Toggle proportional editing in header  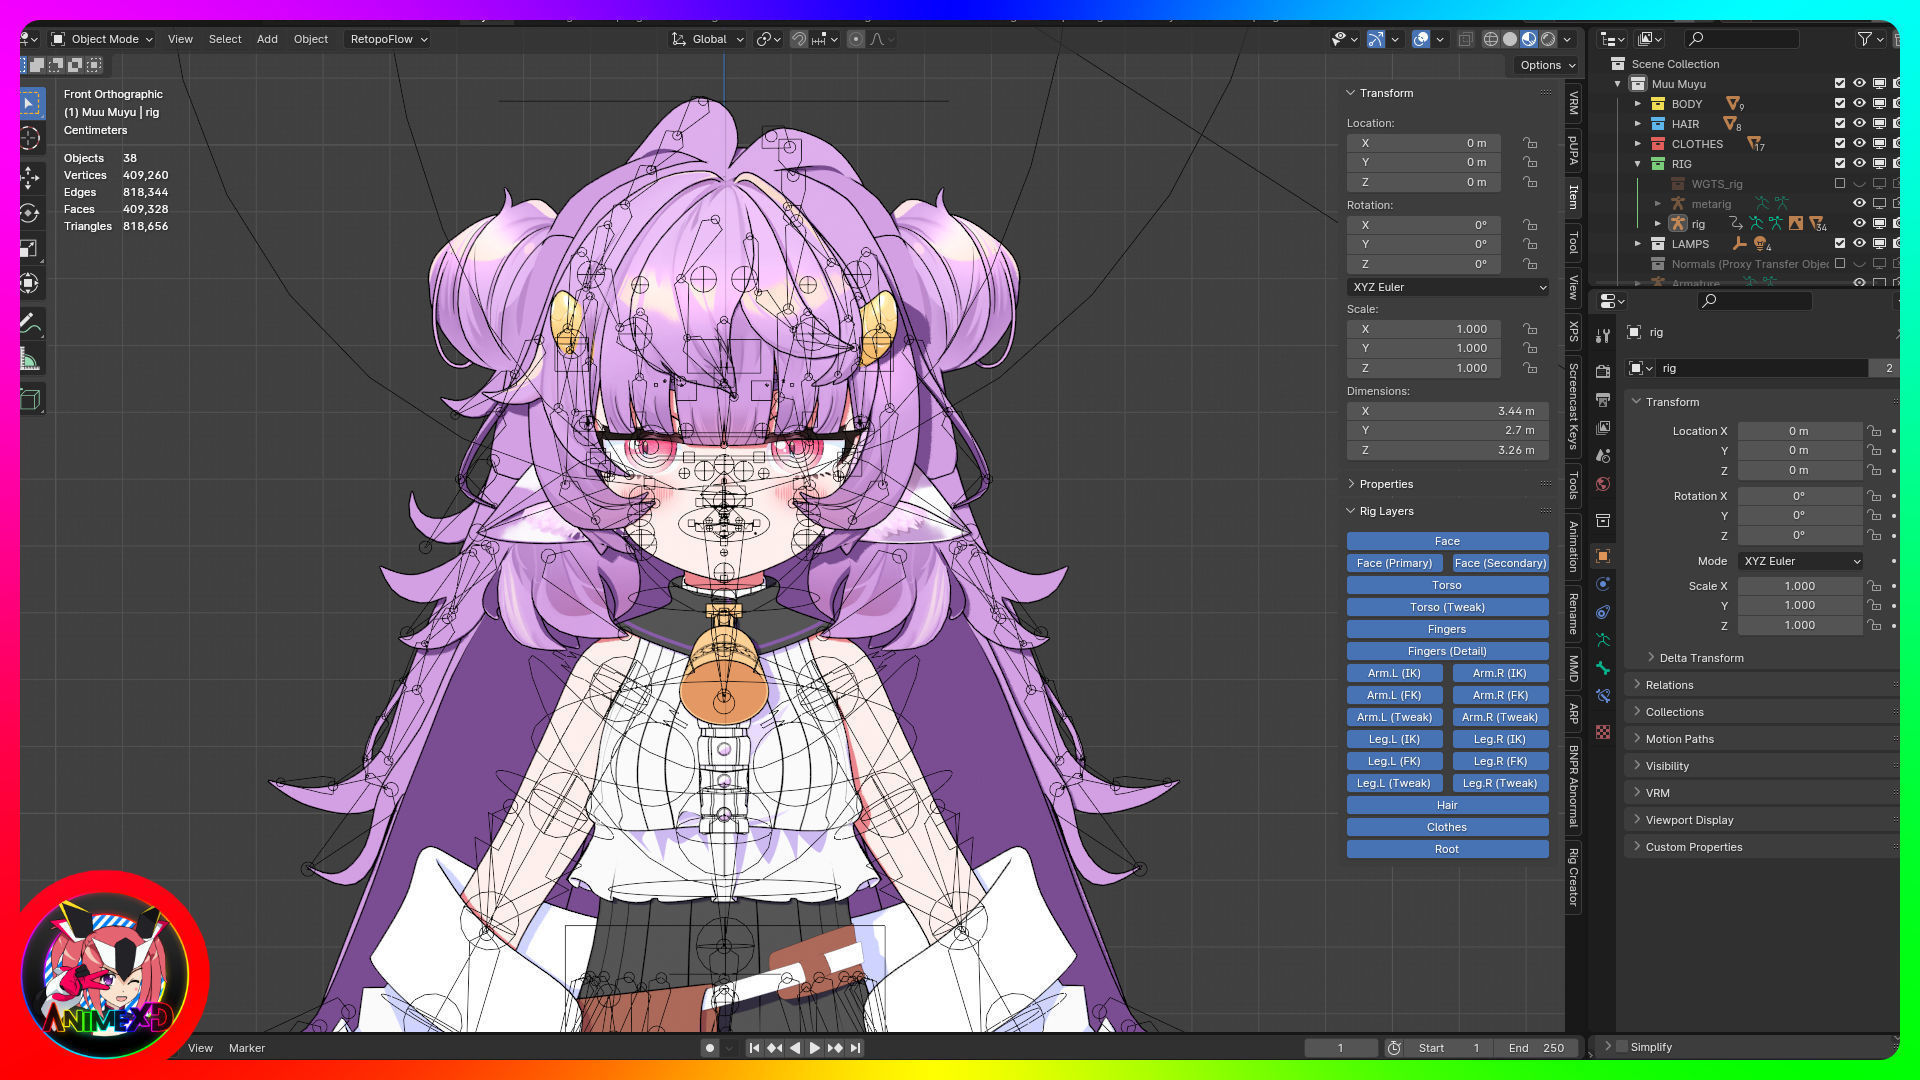tap(855, 39)
